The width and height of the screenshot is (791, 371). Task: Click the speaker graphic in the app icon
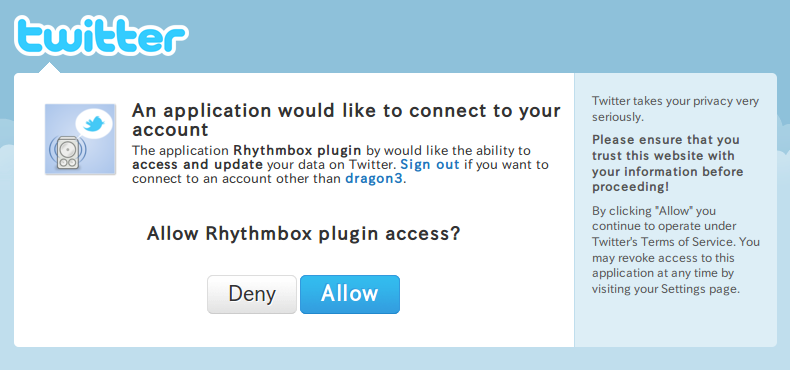tap(68, 152)
